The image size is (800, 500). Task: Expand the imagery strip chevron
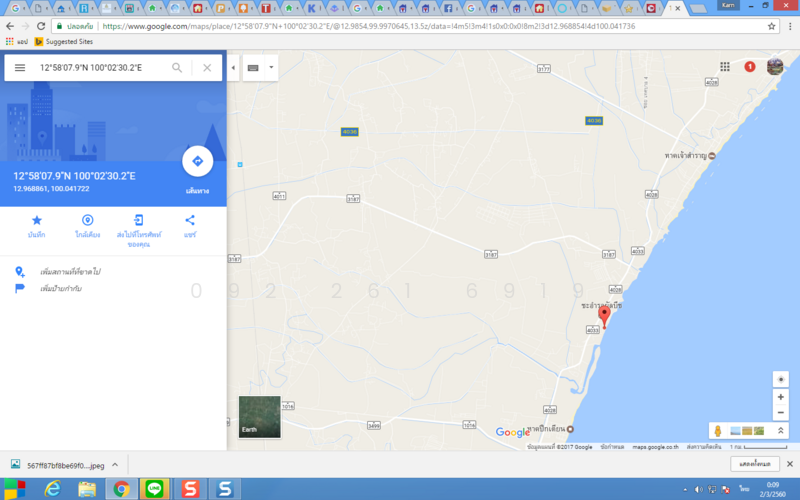(x=780, y=430)
